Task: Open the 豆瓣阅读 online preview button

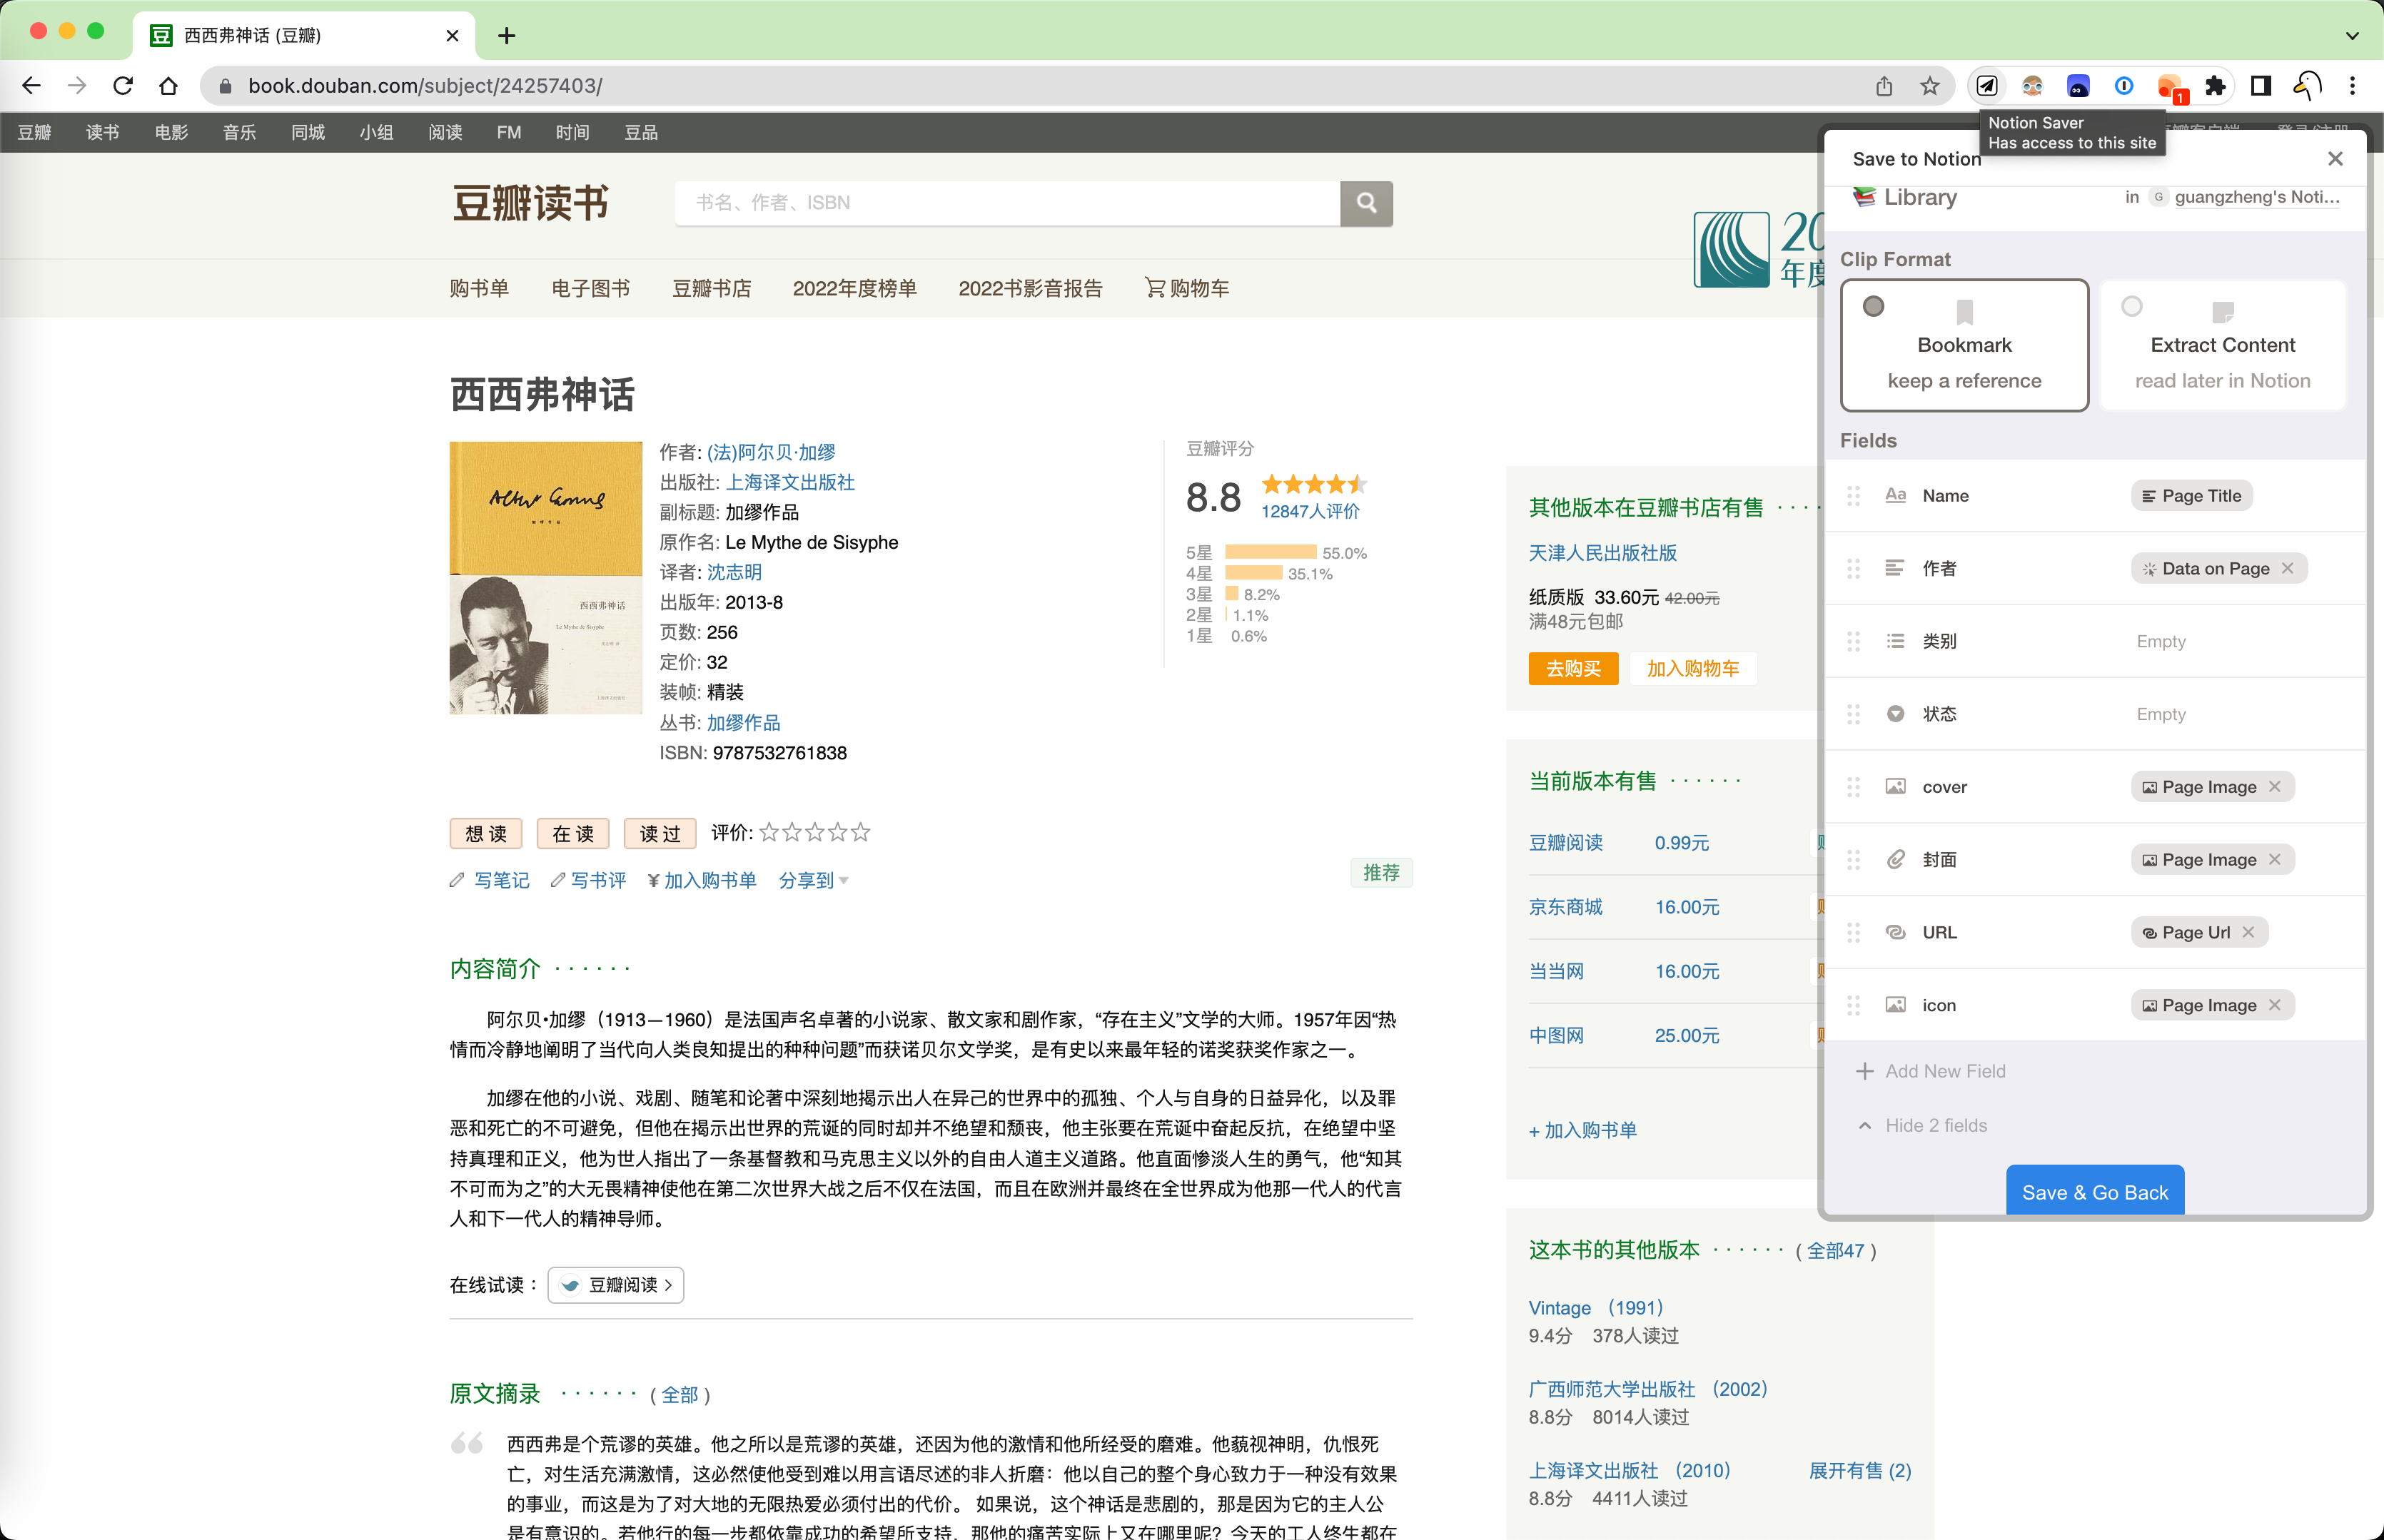Action: 616,1285
